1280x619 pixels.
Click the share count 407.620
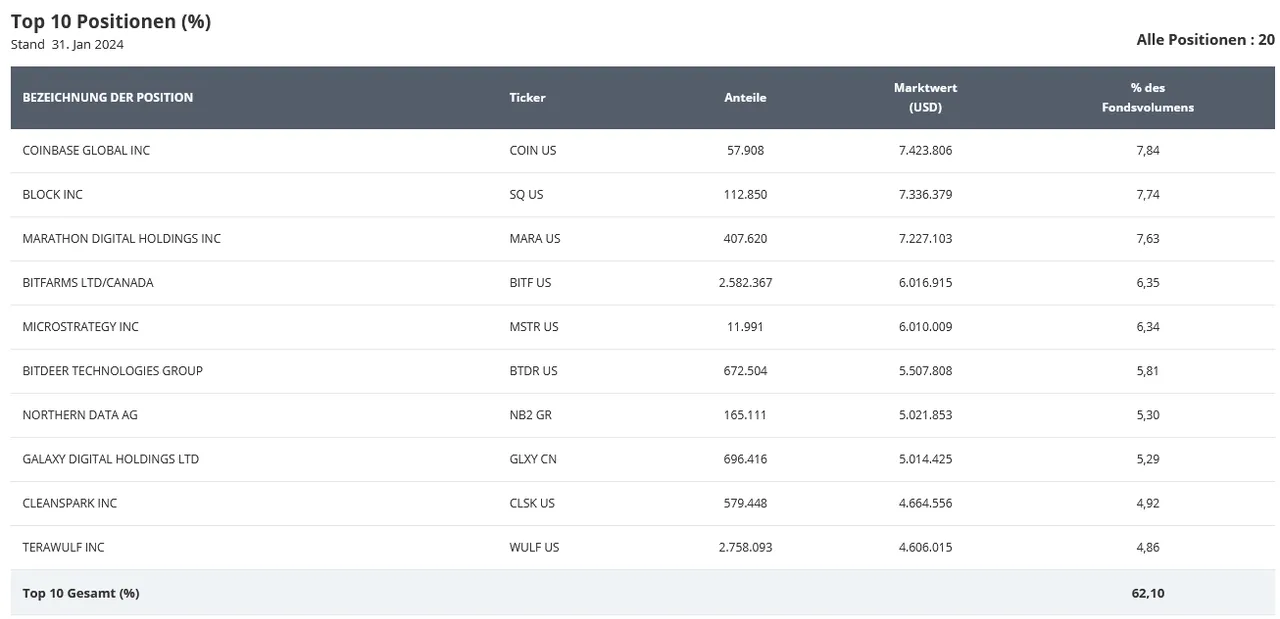745,238
